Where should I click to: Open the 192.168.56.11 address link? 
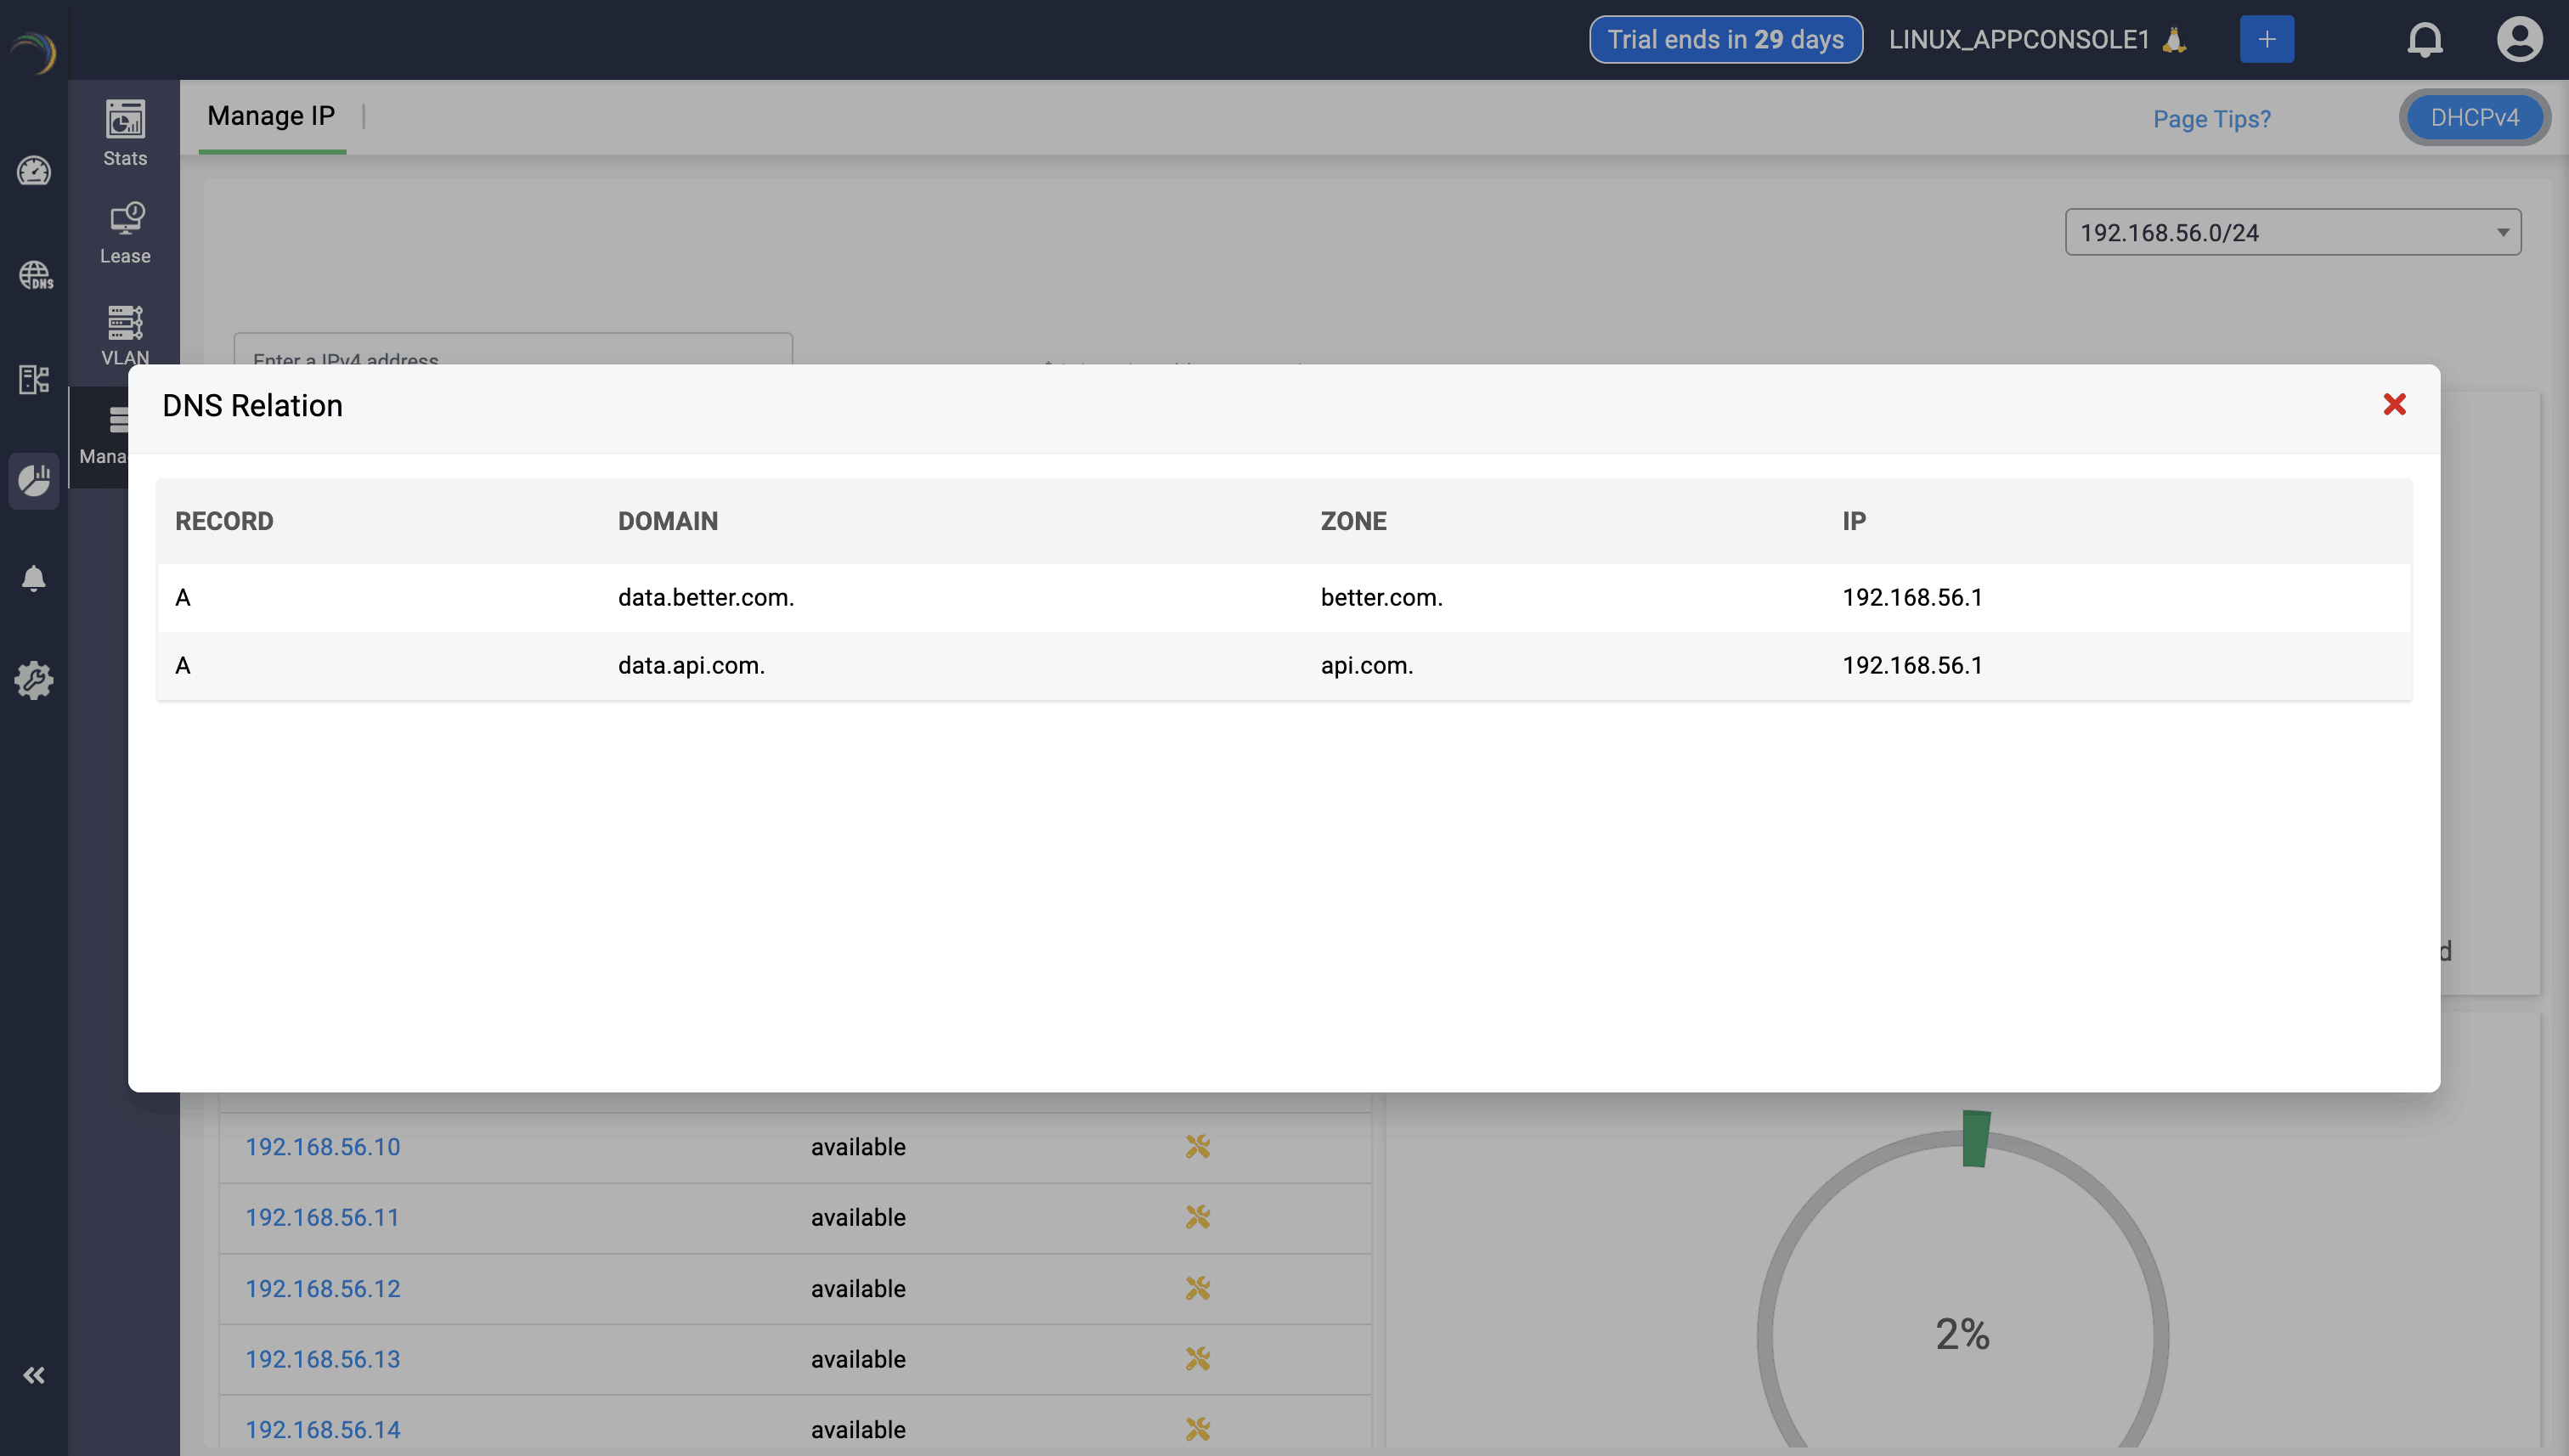(x=322, y=1217)
